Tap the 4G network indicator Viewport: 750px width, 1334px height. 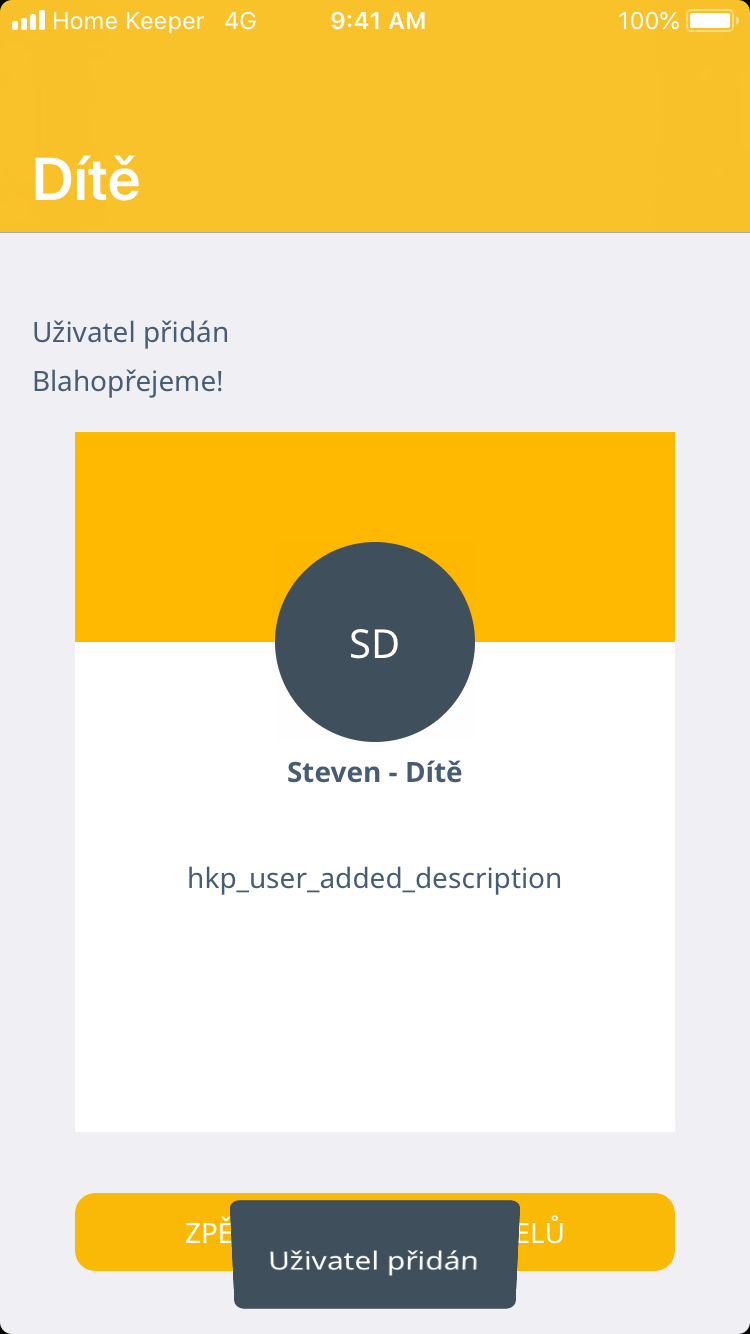(240, 21)
